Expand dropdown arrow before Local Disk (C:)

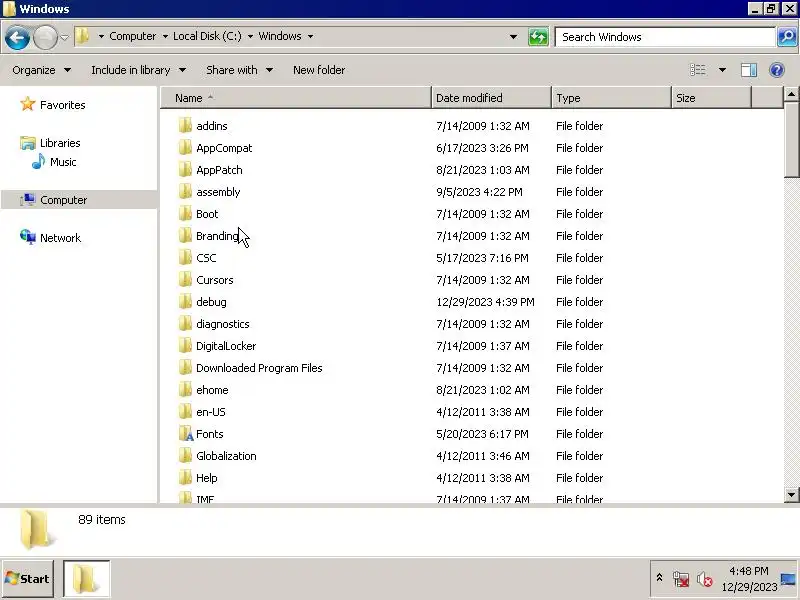tap(165, 36)
